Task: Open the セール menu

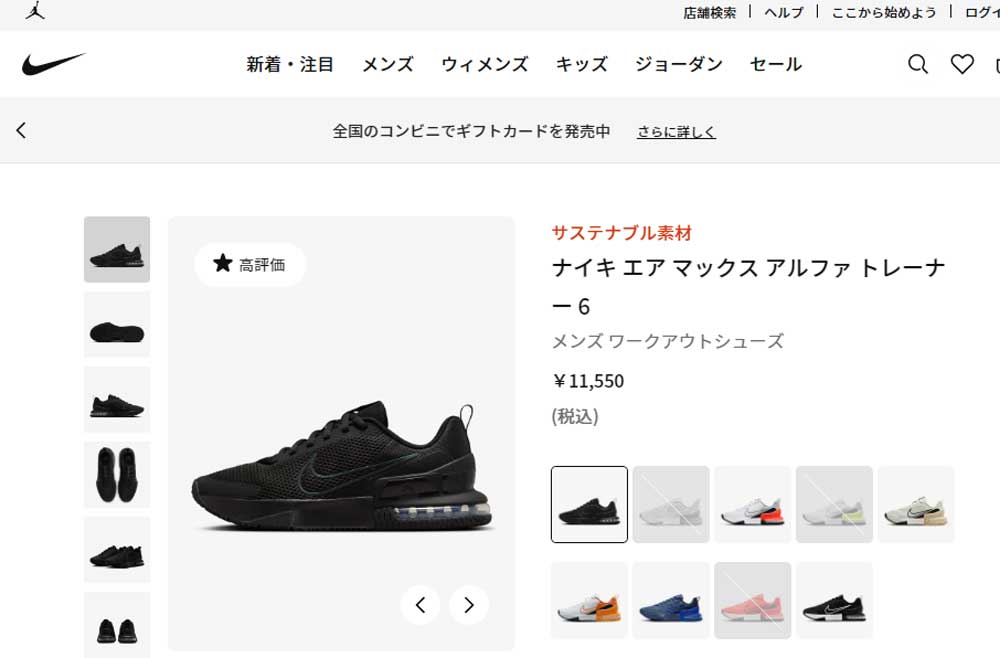Action: coord(776,64)
